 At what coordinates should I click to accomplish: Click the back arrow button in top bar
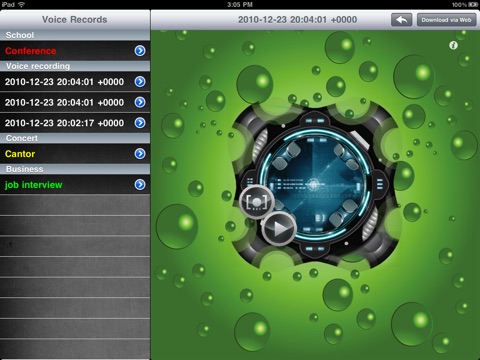pyautogui.click(x=401, y=20)
